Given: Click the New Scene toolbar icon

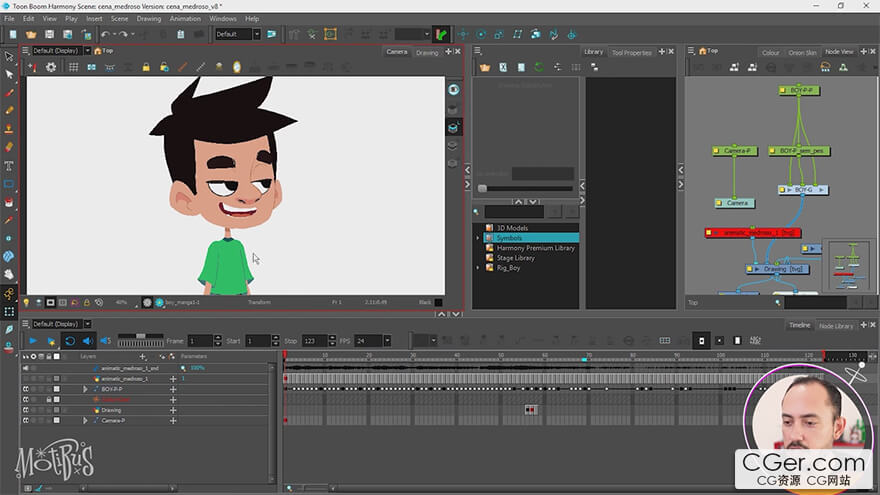Looking at the screenshot, I should point(13,35).
